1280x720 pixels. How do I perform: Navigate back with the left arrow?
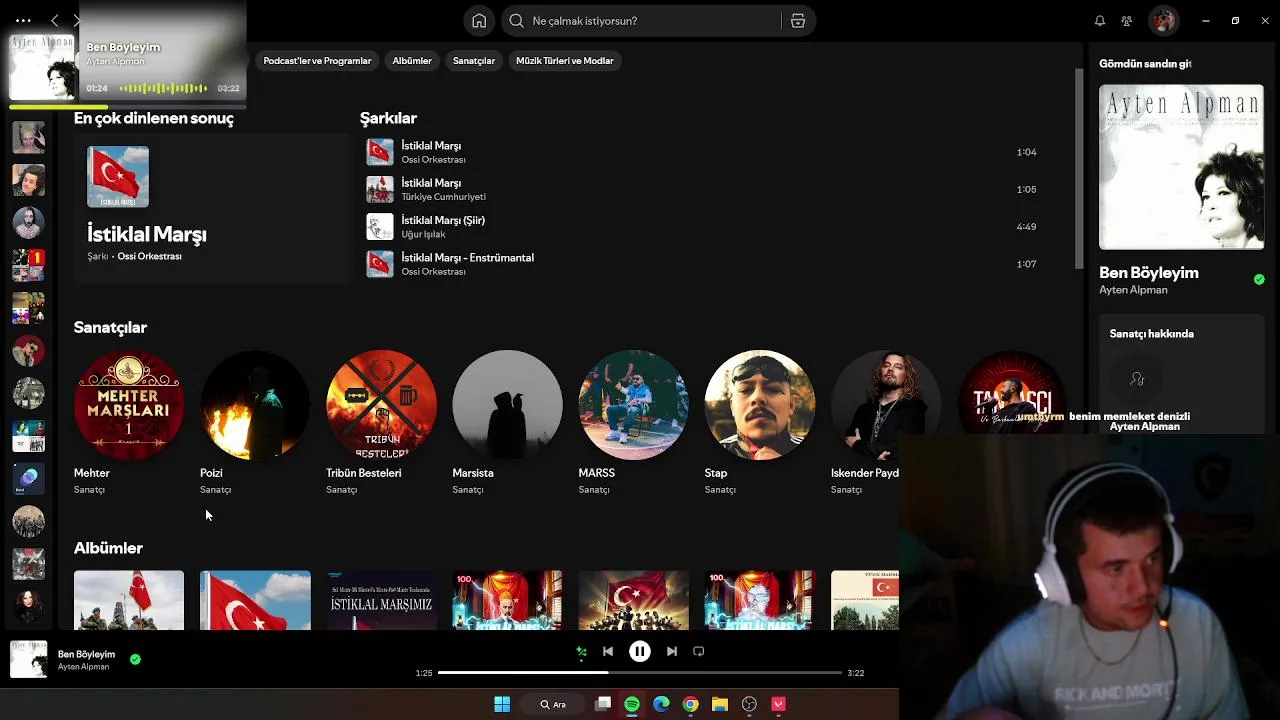click(x=55, y=20)
